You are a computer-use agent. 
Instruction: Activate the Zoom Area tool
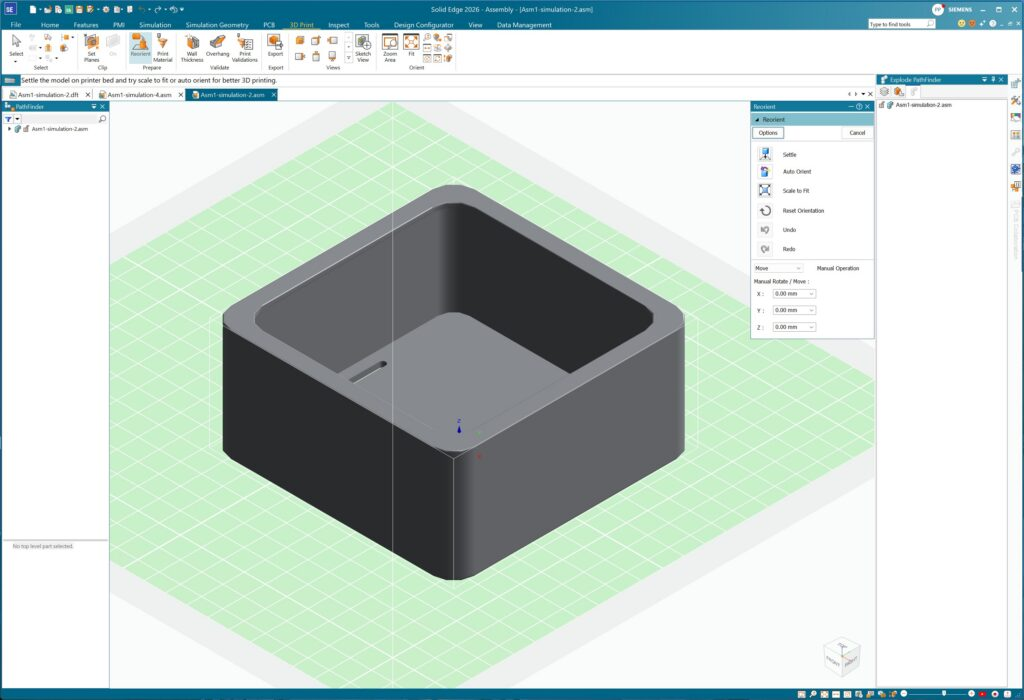coord(390,47)
